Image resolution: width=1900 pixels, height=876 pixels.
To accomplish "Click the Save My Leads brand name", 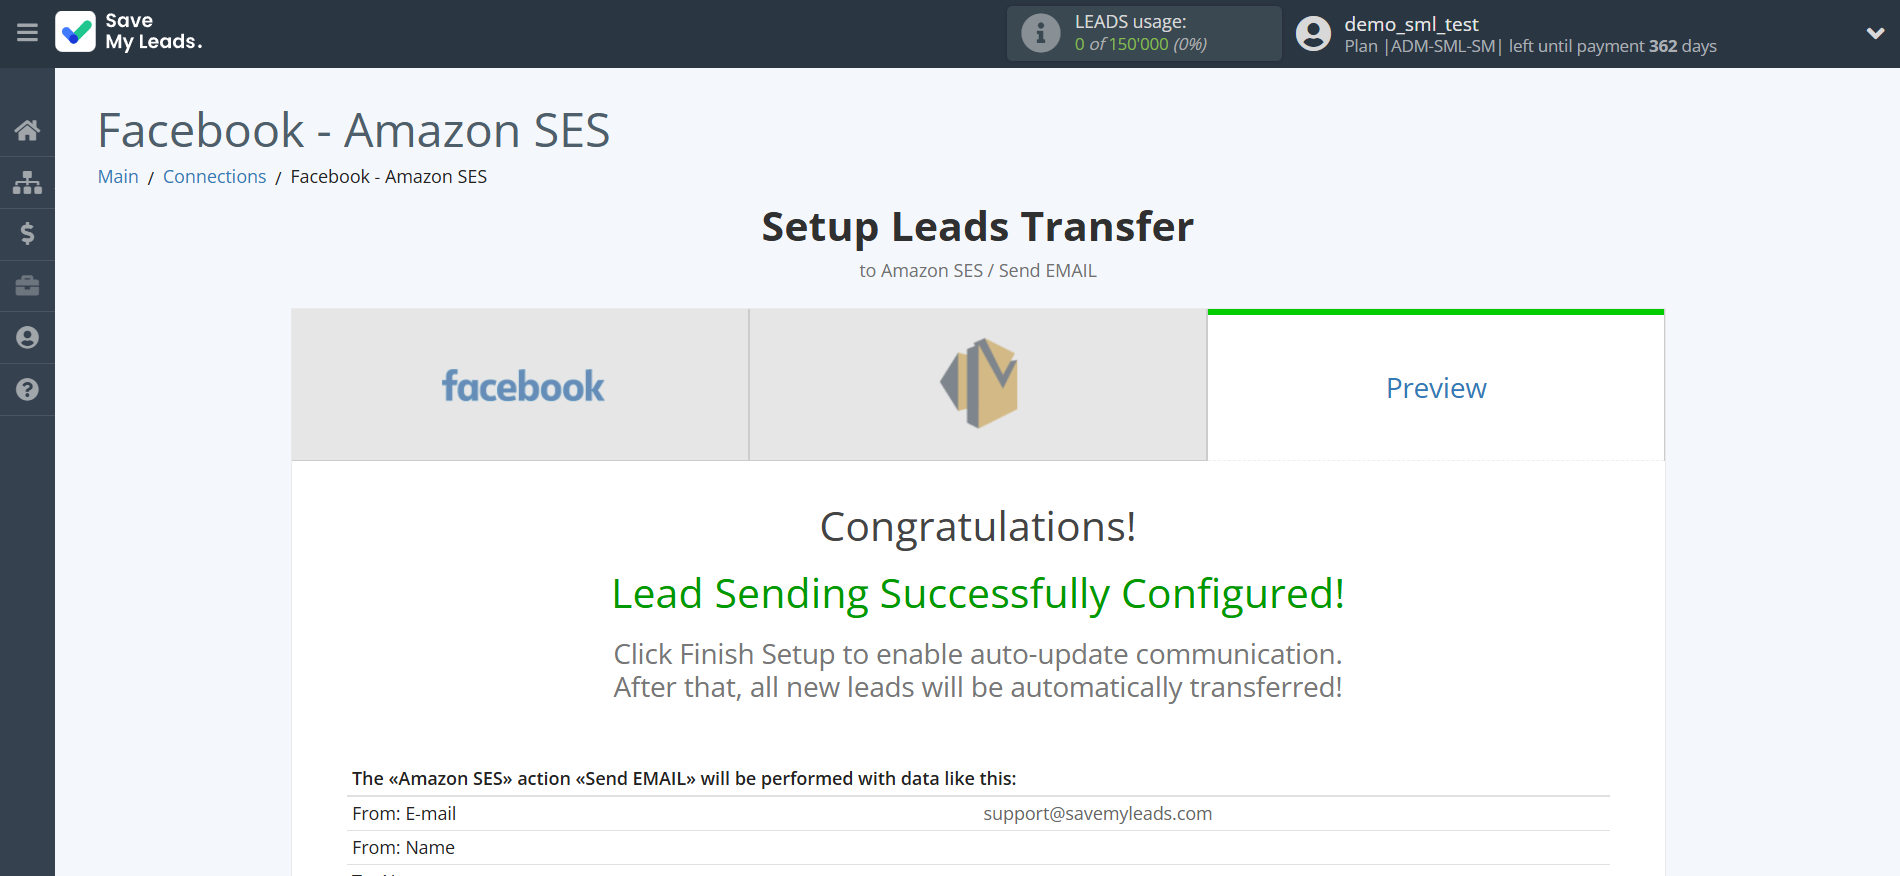I will (x=154, y=31).
